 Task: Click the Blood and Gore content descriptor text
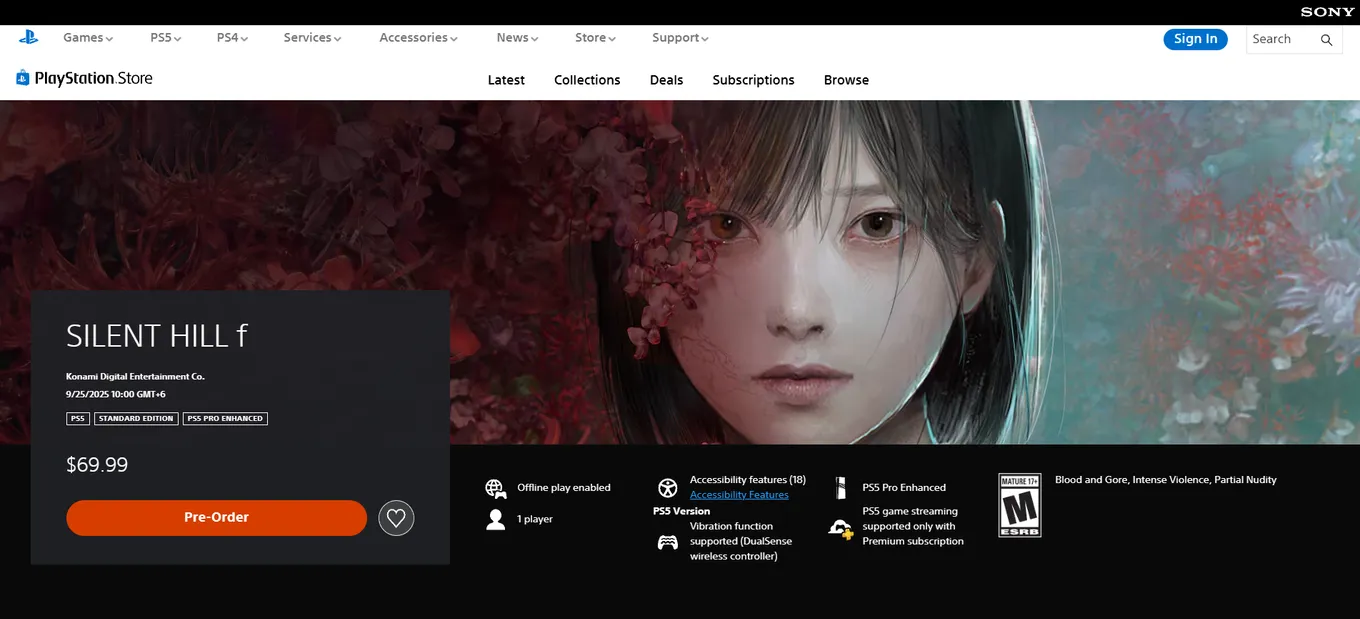[x=1165, y=480]
